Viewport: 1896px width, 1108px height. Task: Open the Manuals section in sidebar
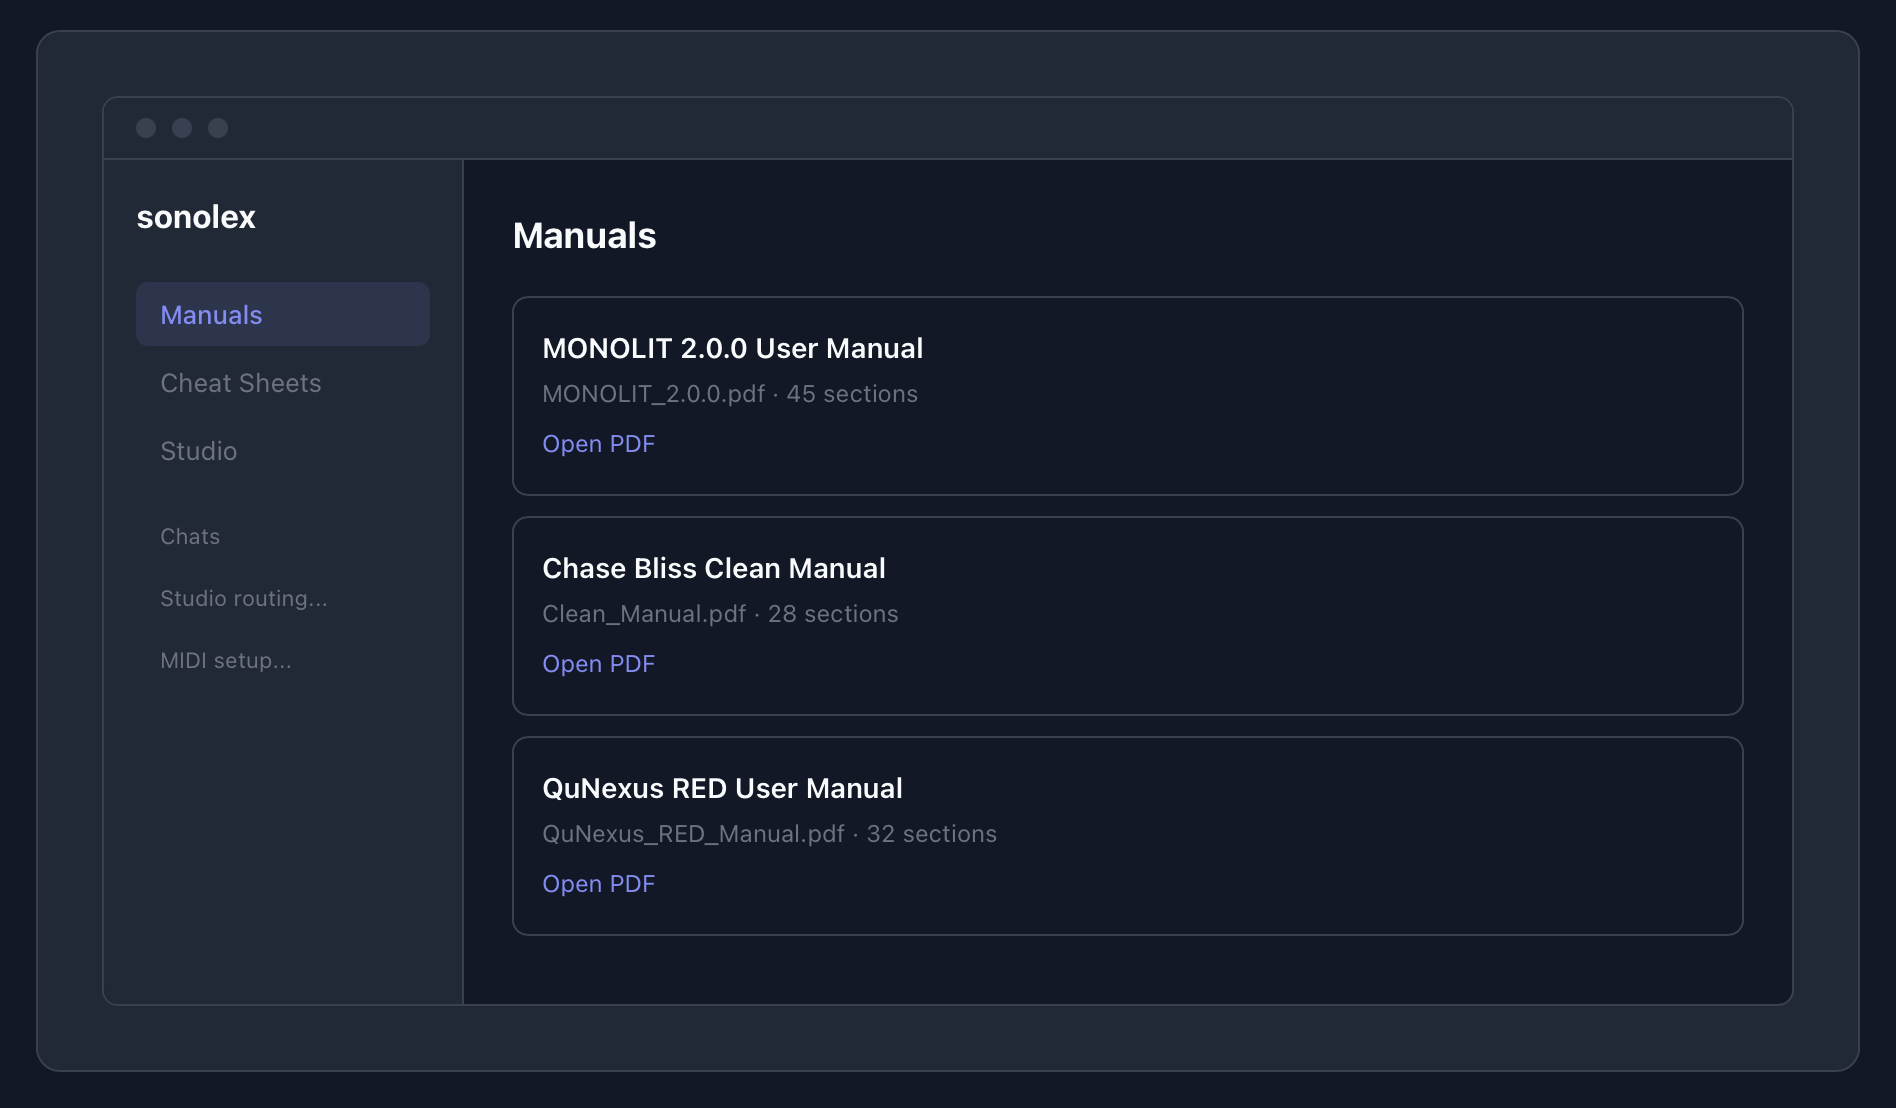point(282,314)
